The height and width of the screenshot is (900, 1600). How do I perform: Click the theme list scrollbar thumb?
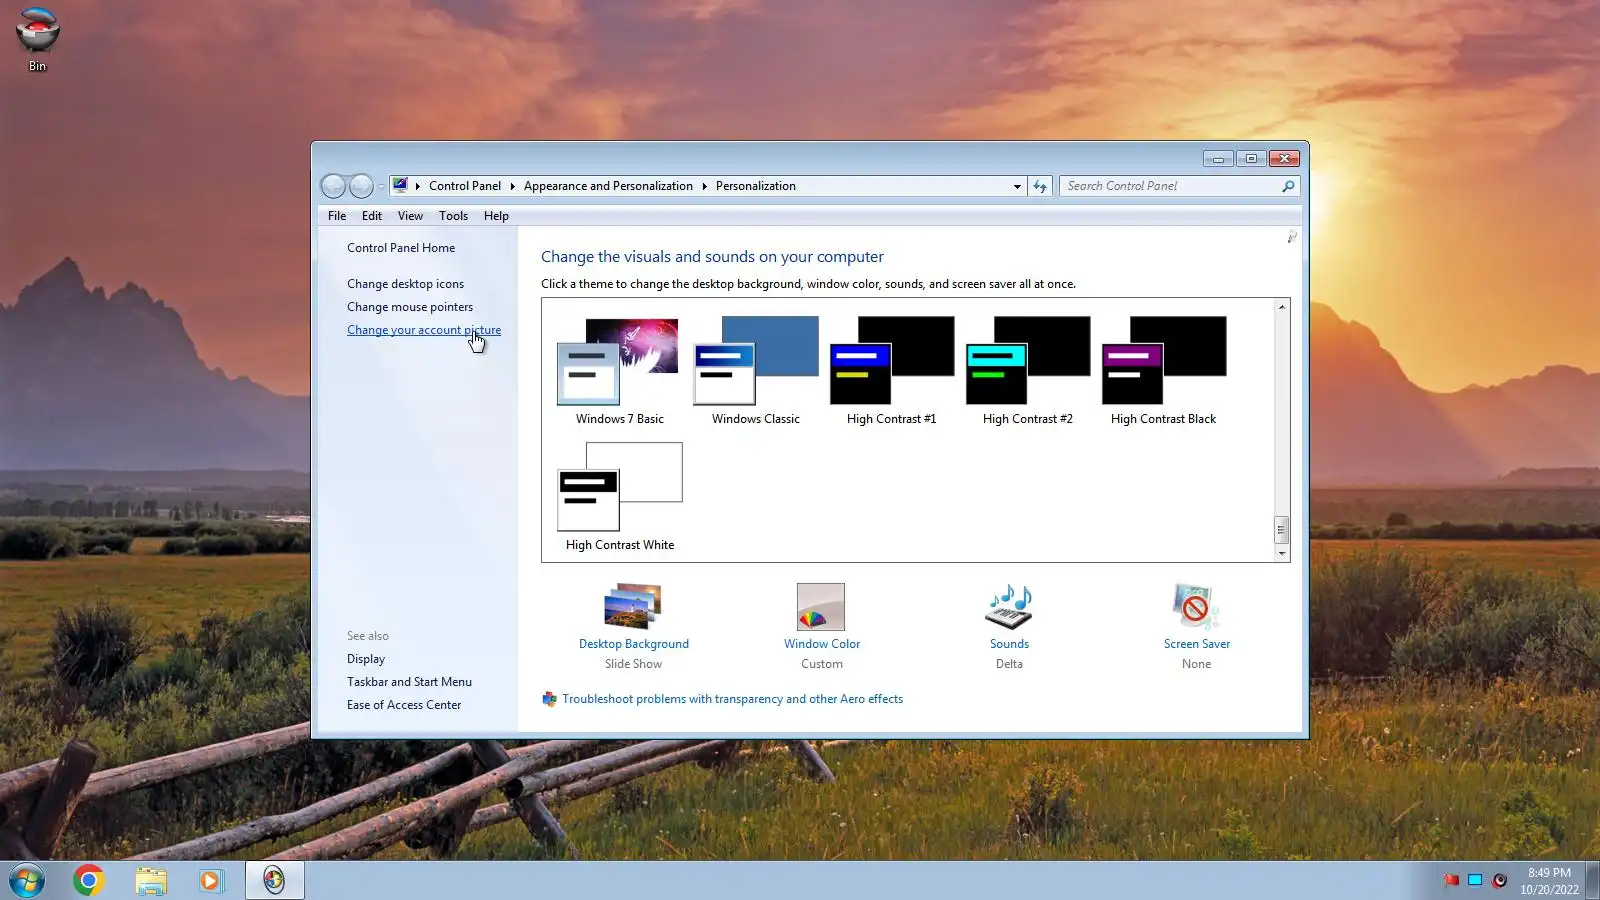point(1281,529)
